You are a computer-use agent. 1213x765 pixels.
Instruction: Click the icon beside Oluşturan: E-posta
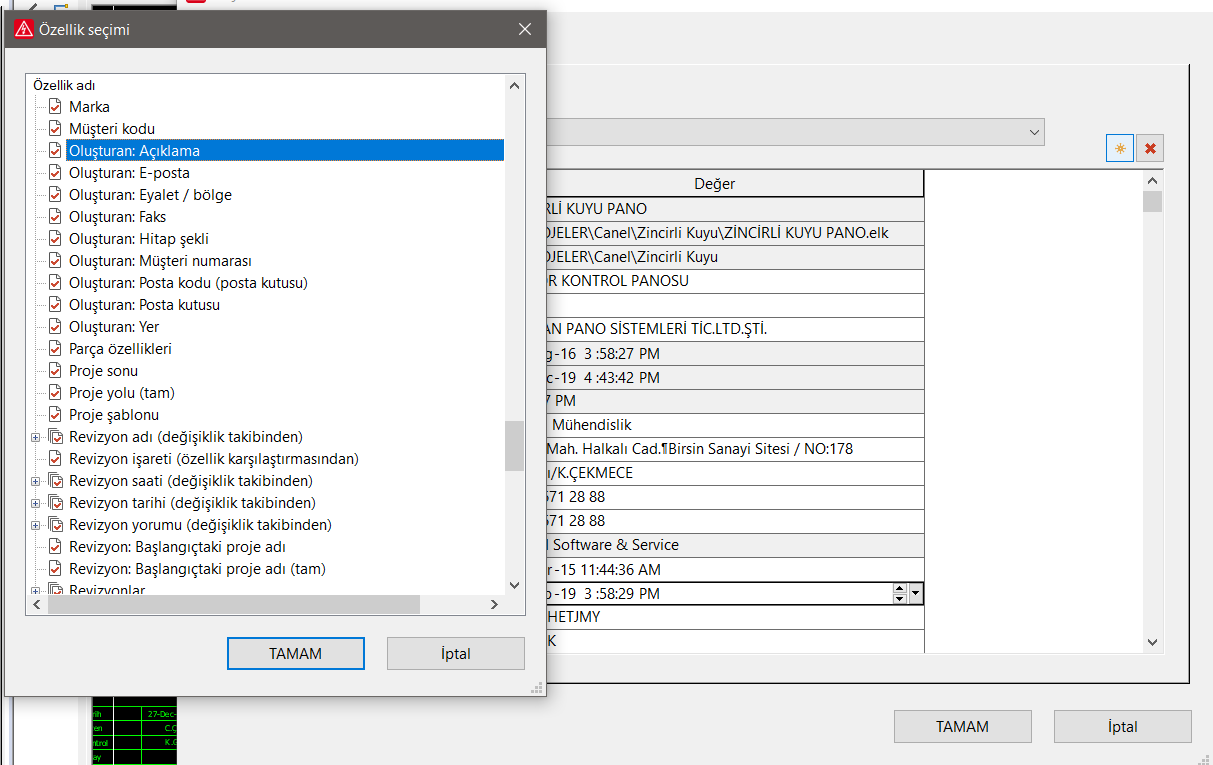coord(55,172)
